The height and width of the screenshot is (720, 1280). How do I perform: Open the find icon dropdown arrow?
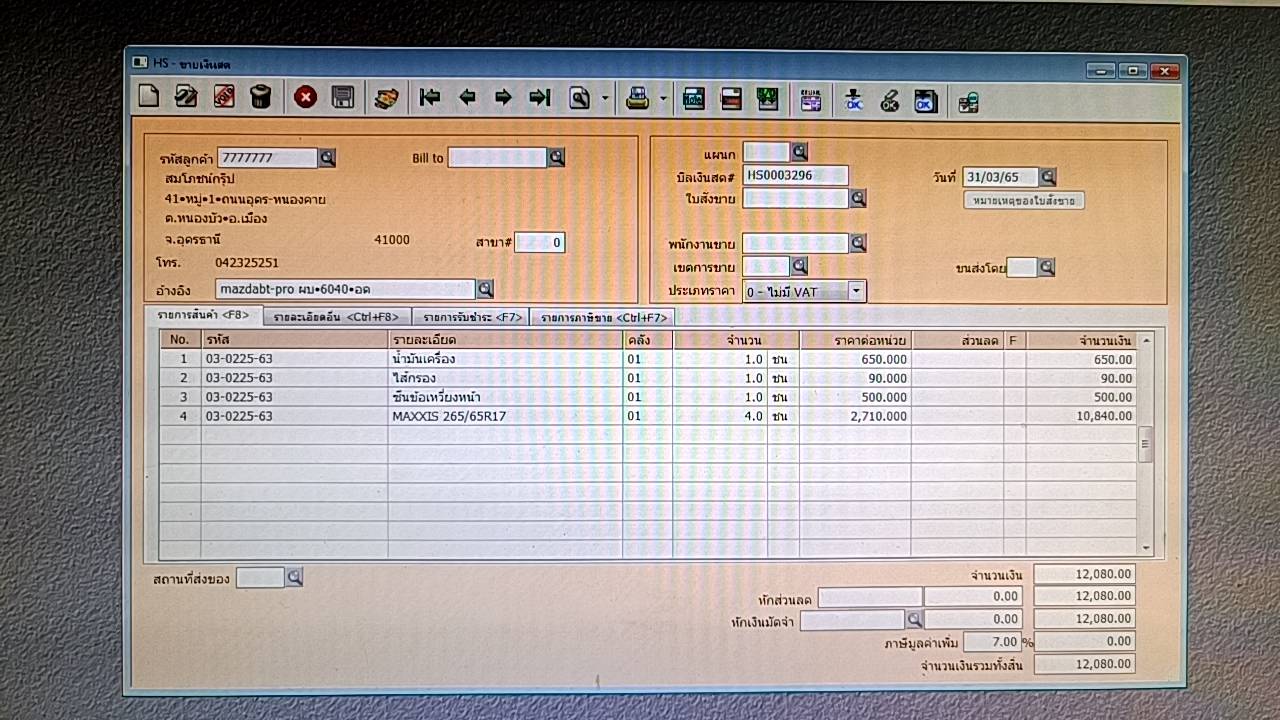(x=605, y=98)
